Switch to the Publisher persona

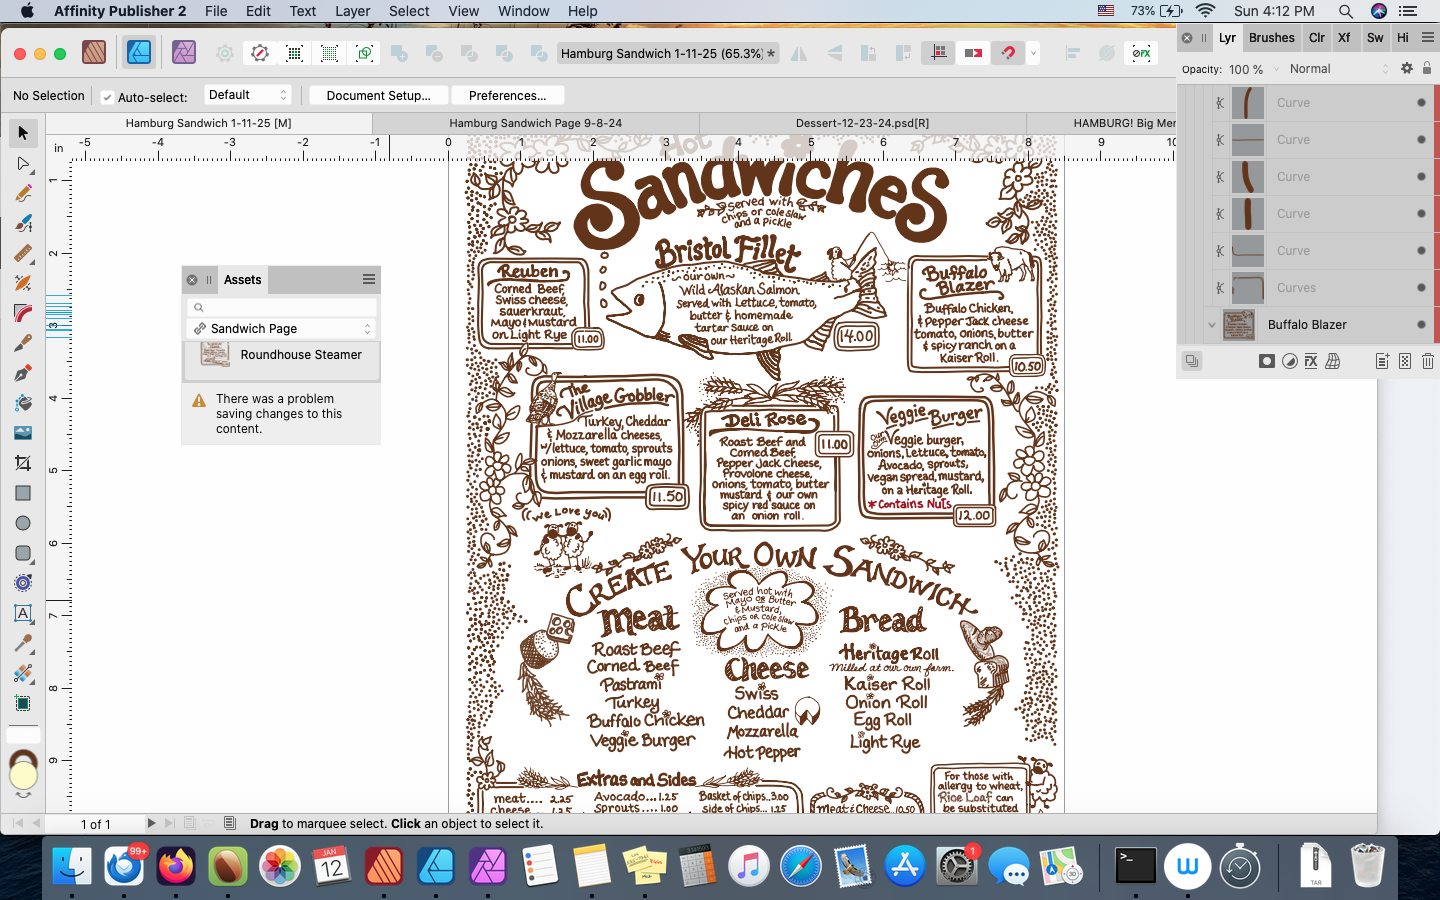tap(94, 53)
